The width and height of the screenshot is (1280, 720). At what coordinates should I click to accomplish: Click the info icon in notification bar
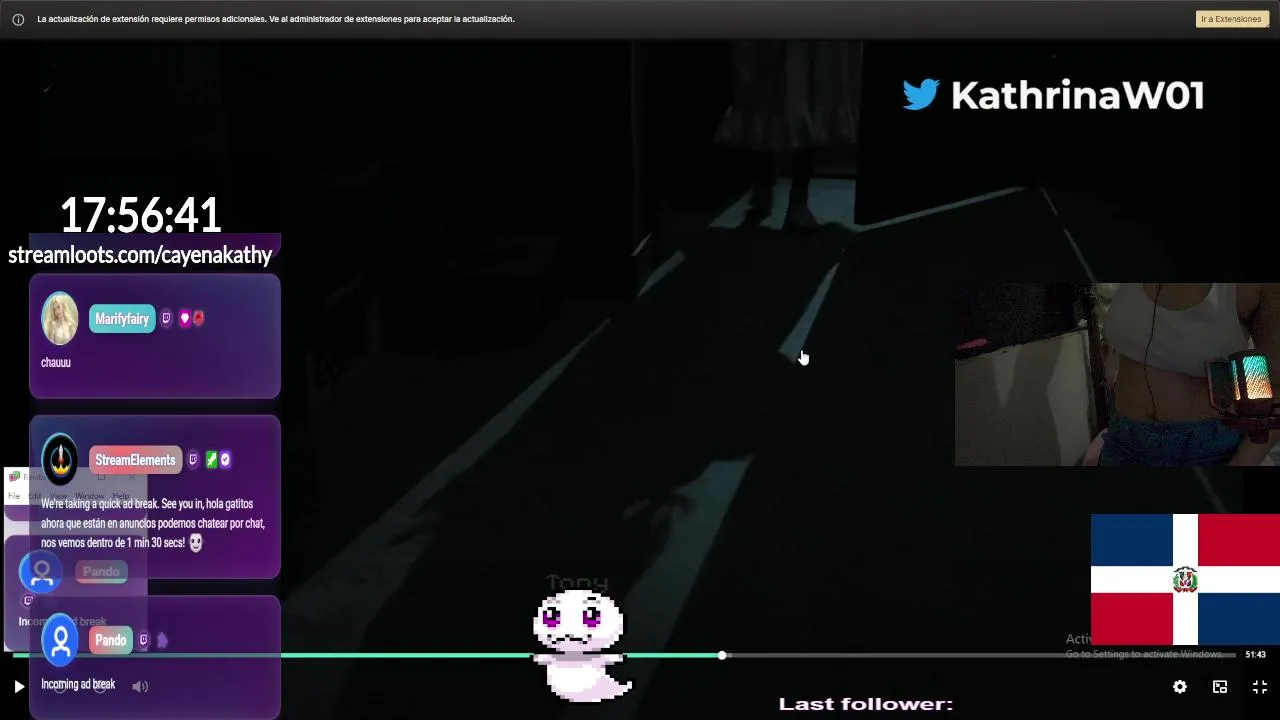coord(18,19)
